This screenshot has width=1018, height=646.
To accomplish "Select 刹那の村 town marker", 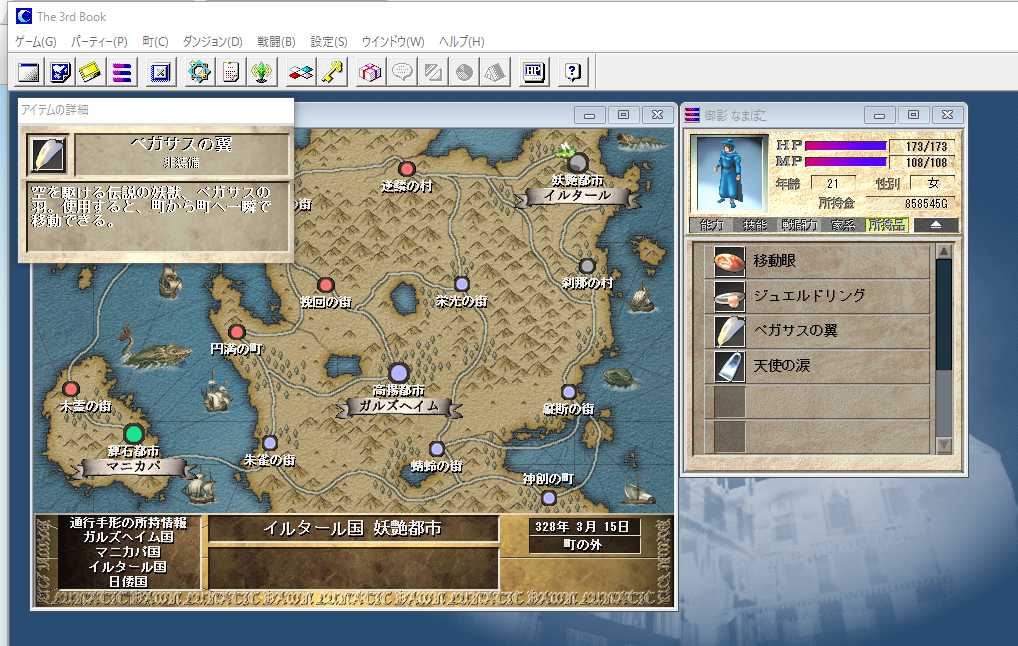I will click(x=587, y=266).
